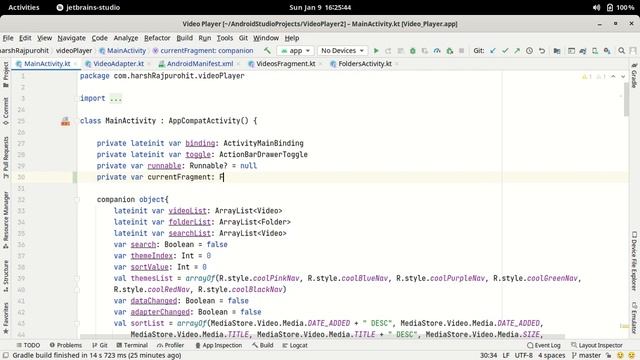
Task: Open the Logcat tool window
Action: 295,345
